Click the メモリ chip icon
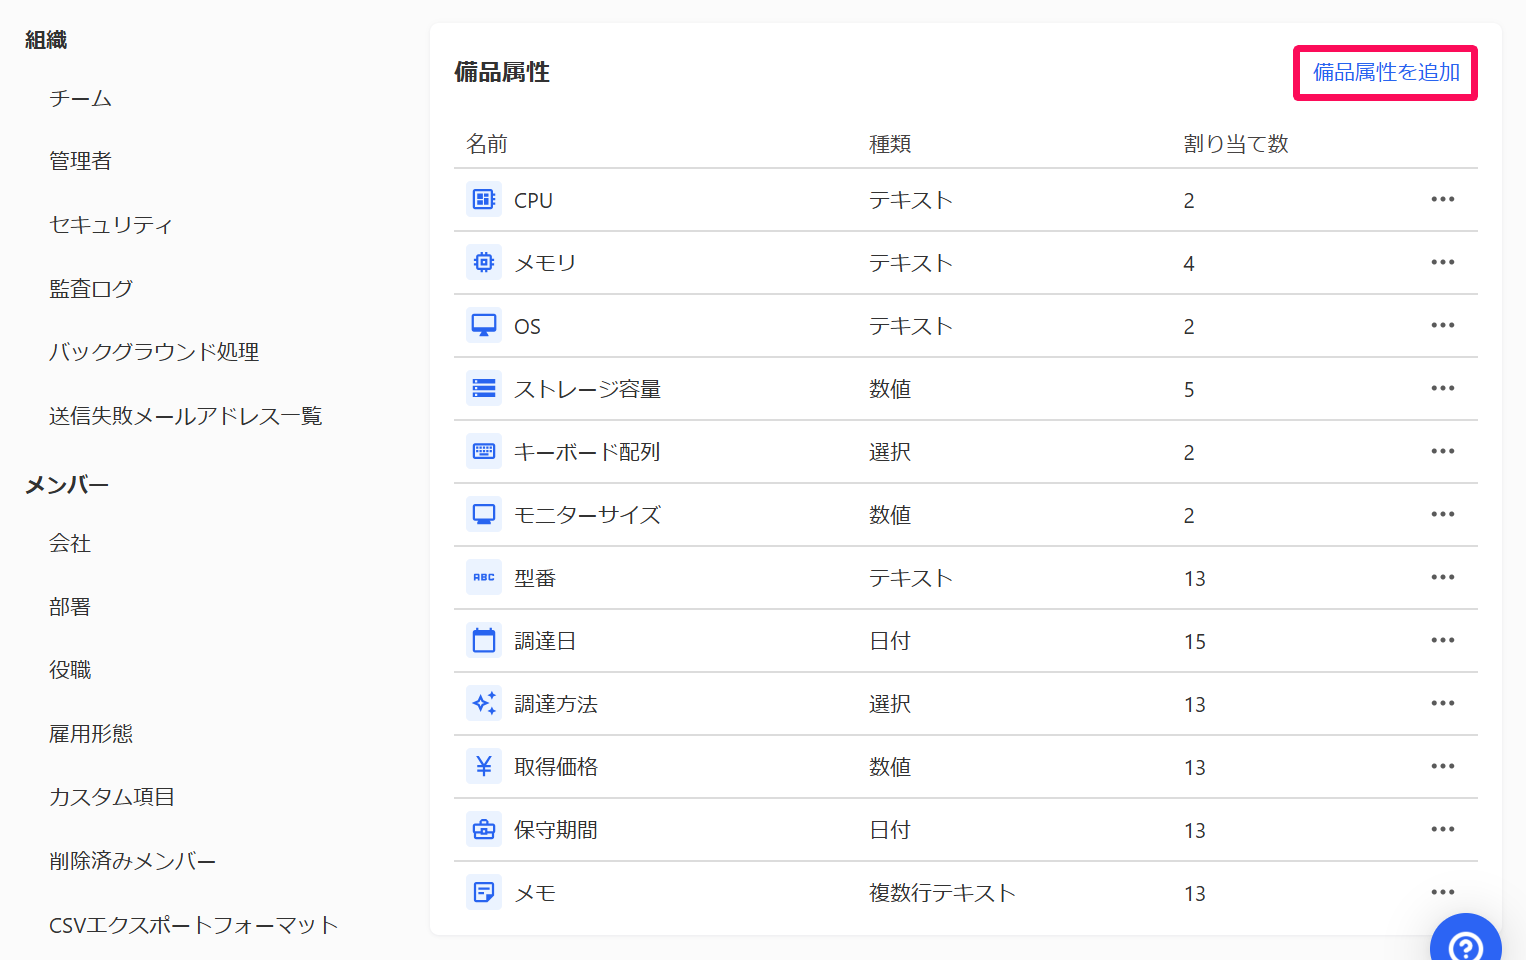 pos(484,263)
